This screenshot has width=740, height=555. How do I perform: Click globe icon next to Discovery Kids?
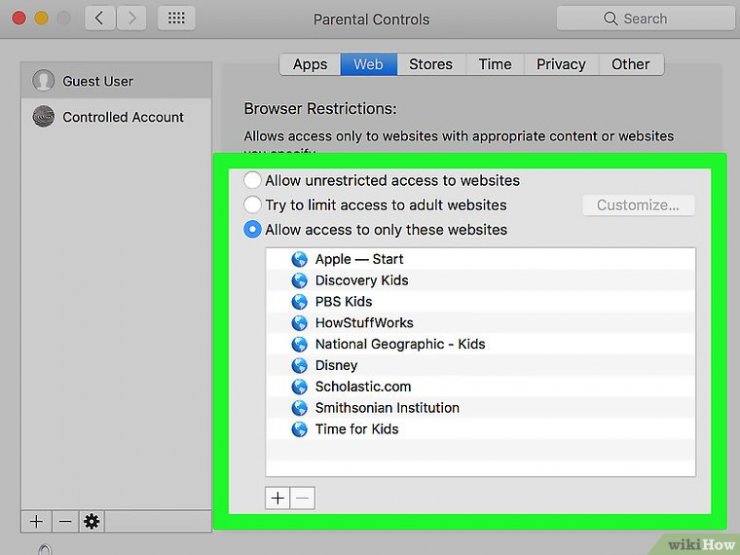pyautogui.click(x=299, y=280)
